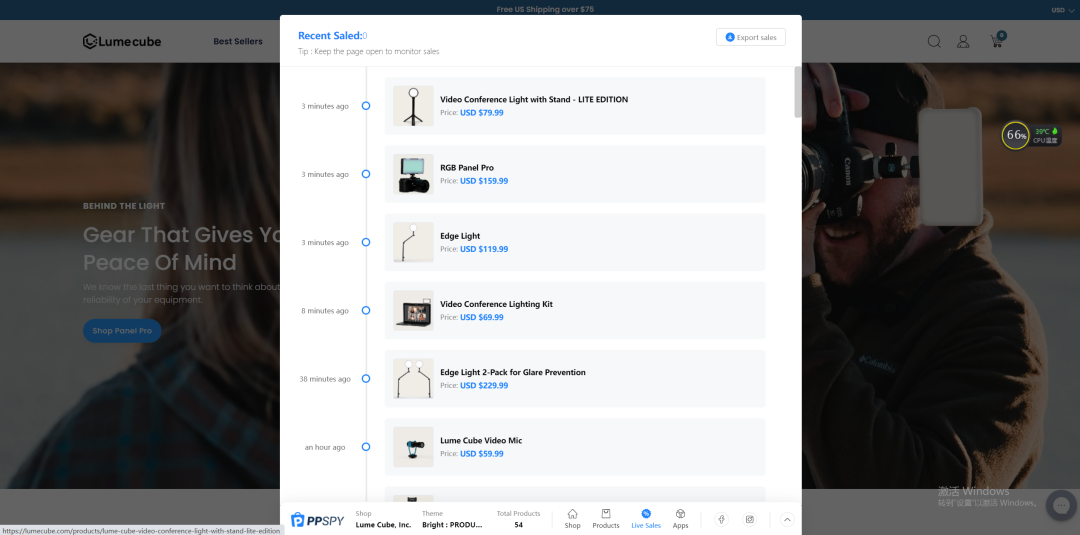Click the USD $159.99 price

[x=484, y=180]
